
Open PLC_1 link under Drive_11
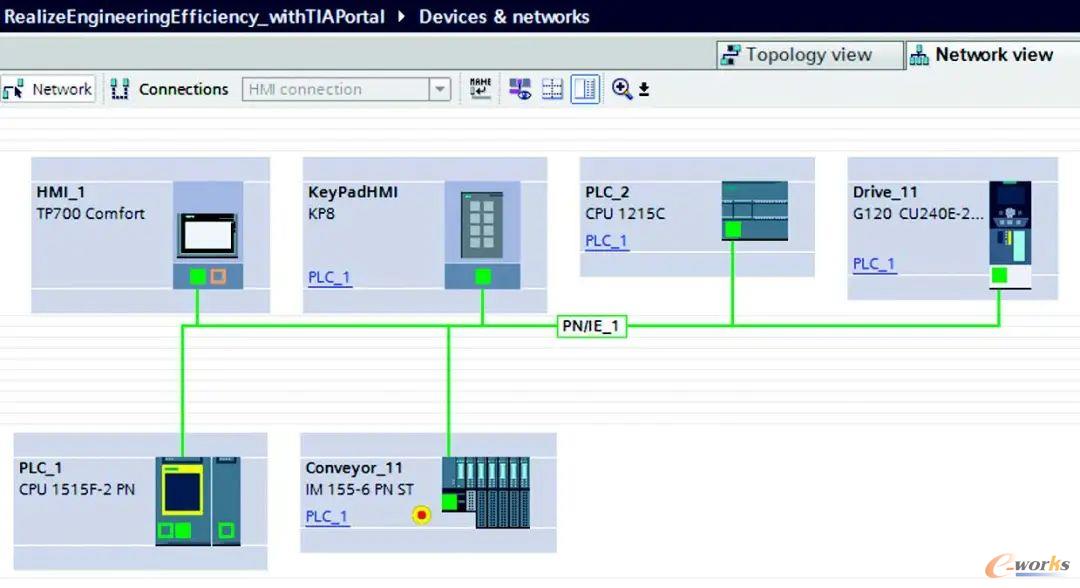(x=874, y=264)
